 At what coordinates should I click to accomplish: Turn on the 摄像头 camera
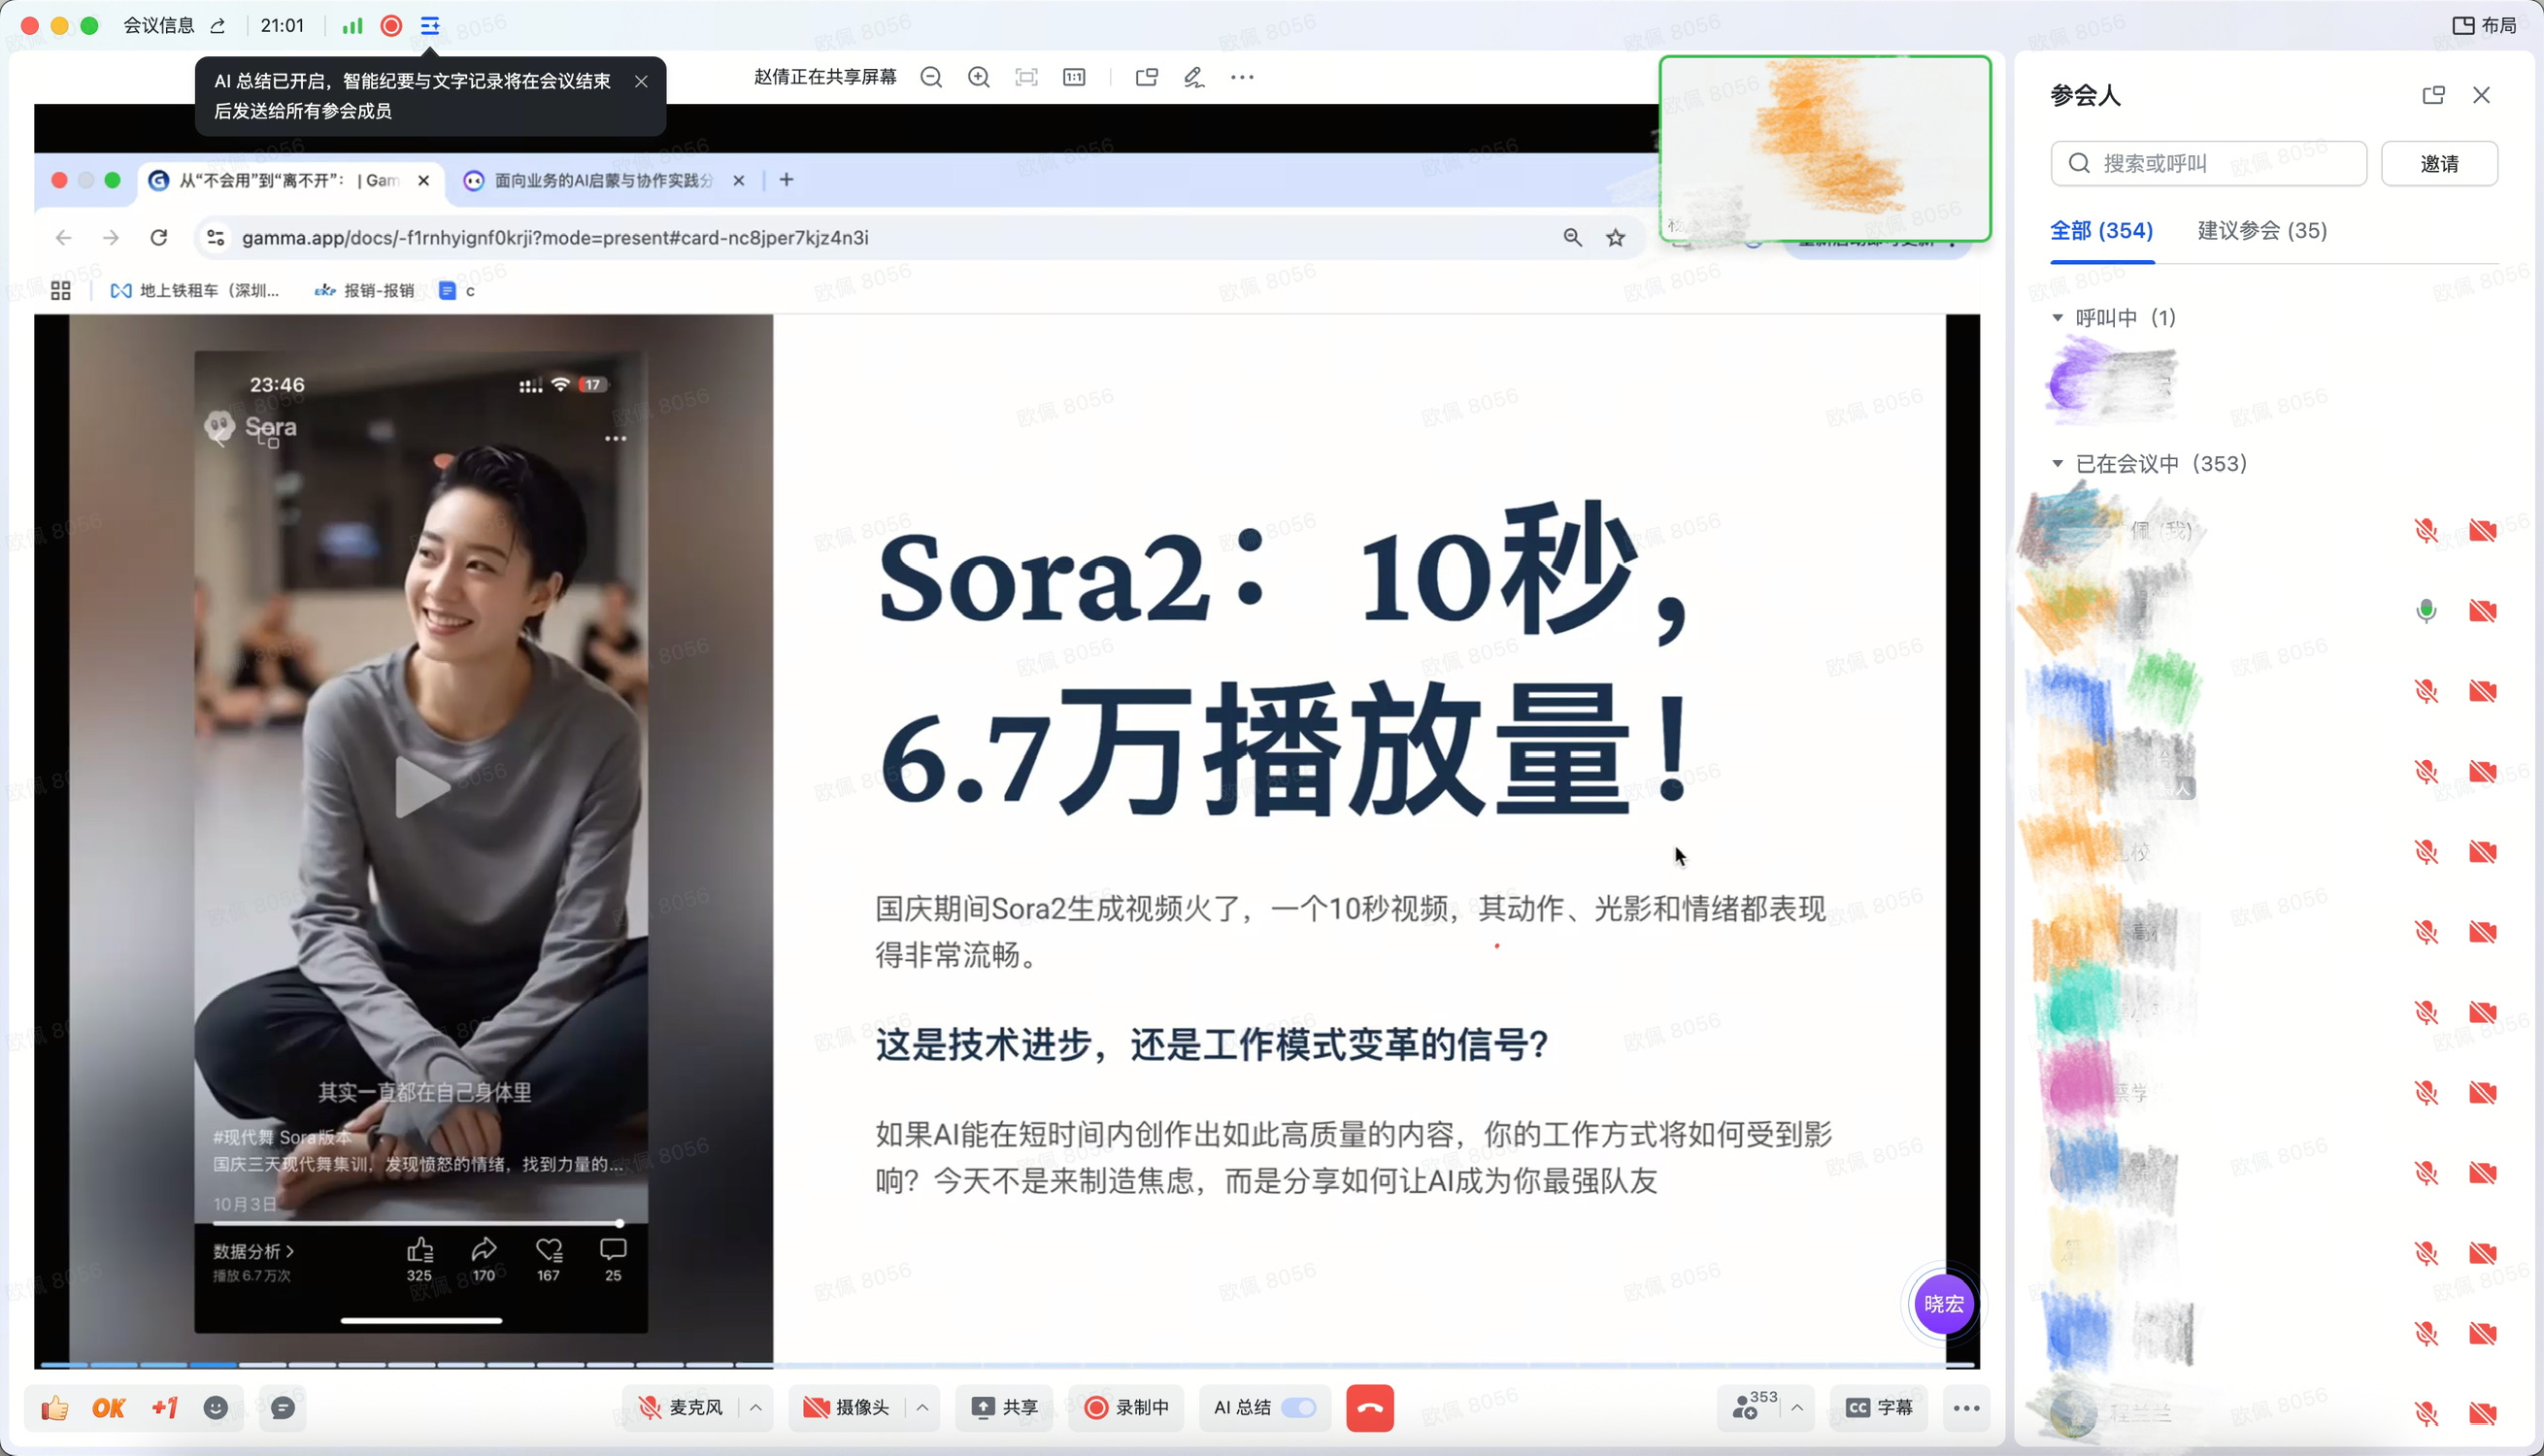pyautogui.click(x=847, y=1408)
